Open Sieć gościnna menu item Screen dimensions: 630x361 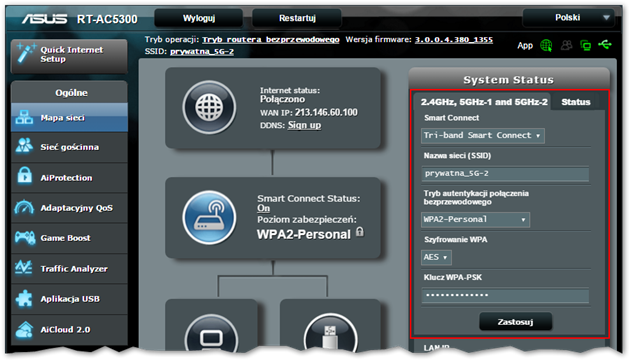tap(70, 147)
